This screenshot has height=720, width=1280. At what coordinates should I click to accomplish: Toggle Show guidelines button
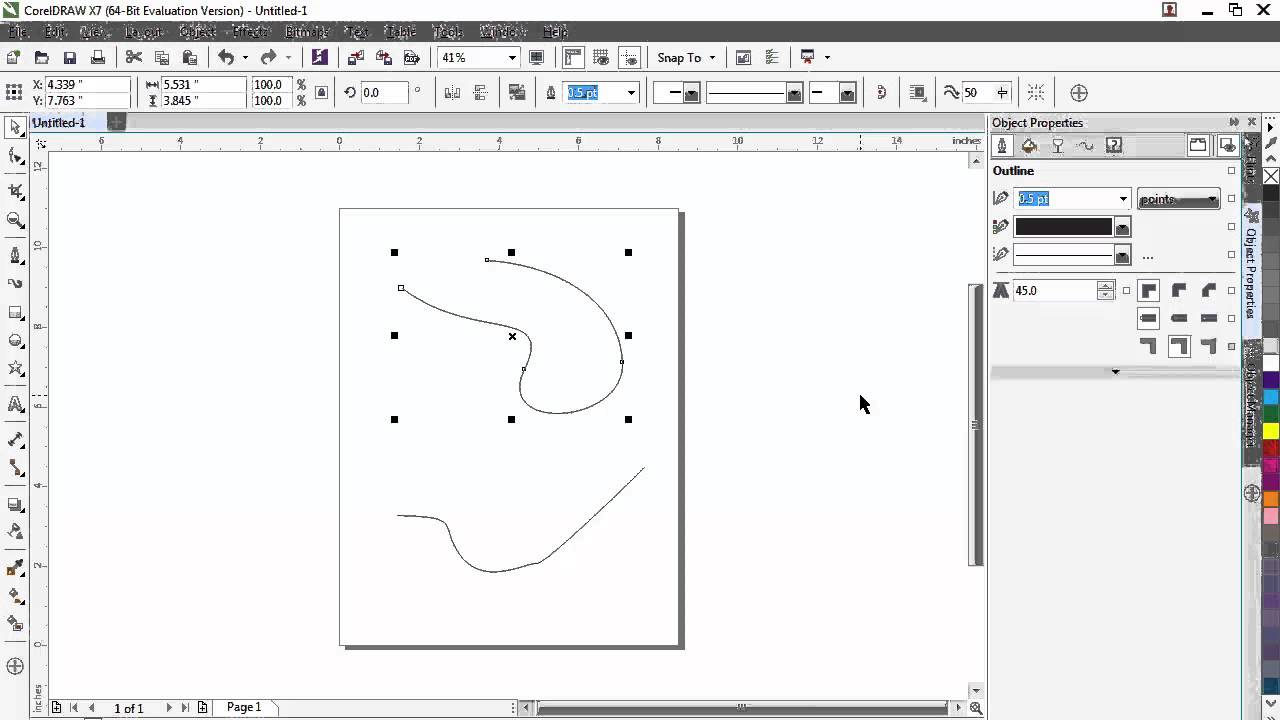coord(629,58)
